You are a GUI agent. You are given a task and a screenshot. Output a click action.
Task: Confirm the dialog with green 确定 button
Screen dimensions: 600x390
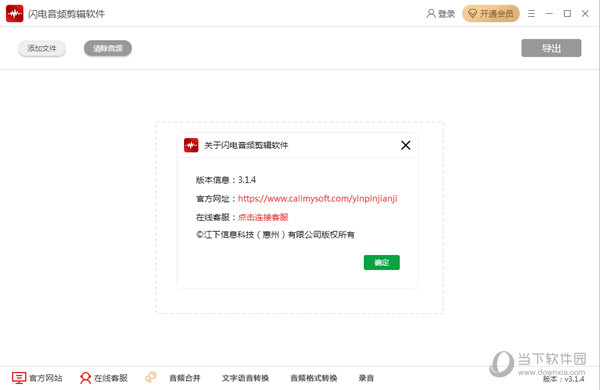pyautogui.click(x=382, y=263)
